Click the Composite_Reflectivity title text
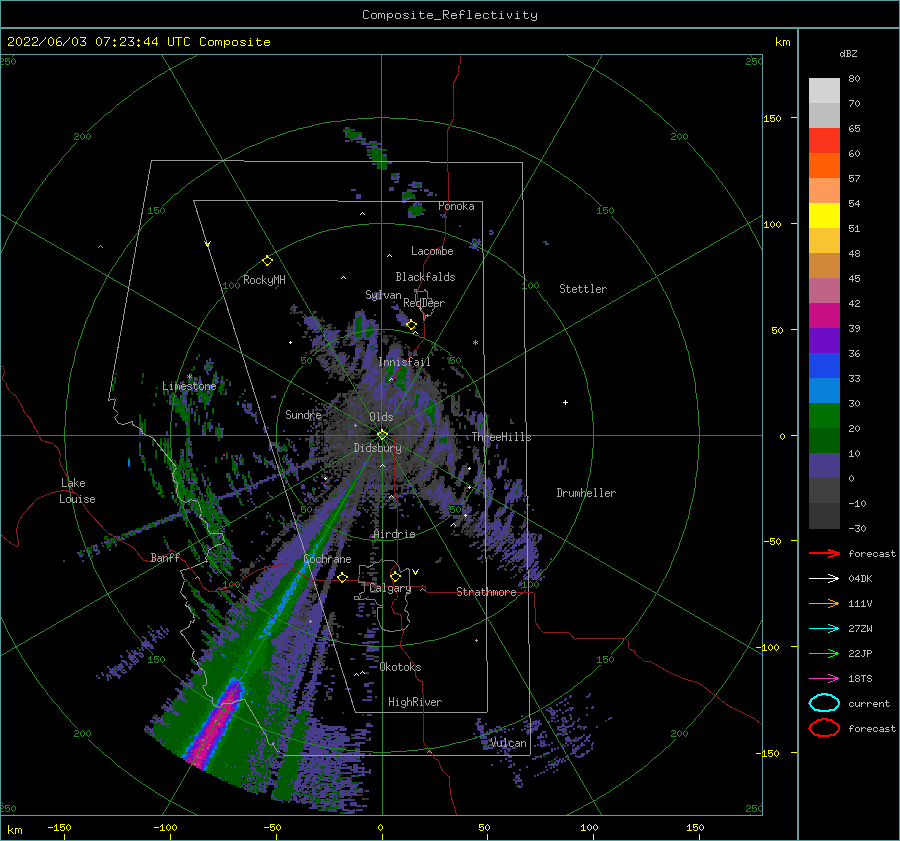Viewport: 900px width, 841px height. (x=450, y=15)
